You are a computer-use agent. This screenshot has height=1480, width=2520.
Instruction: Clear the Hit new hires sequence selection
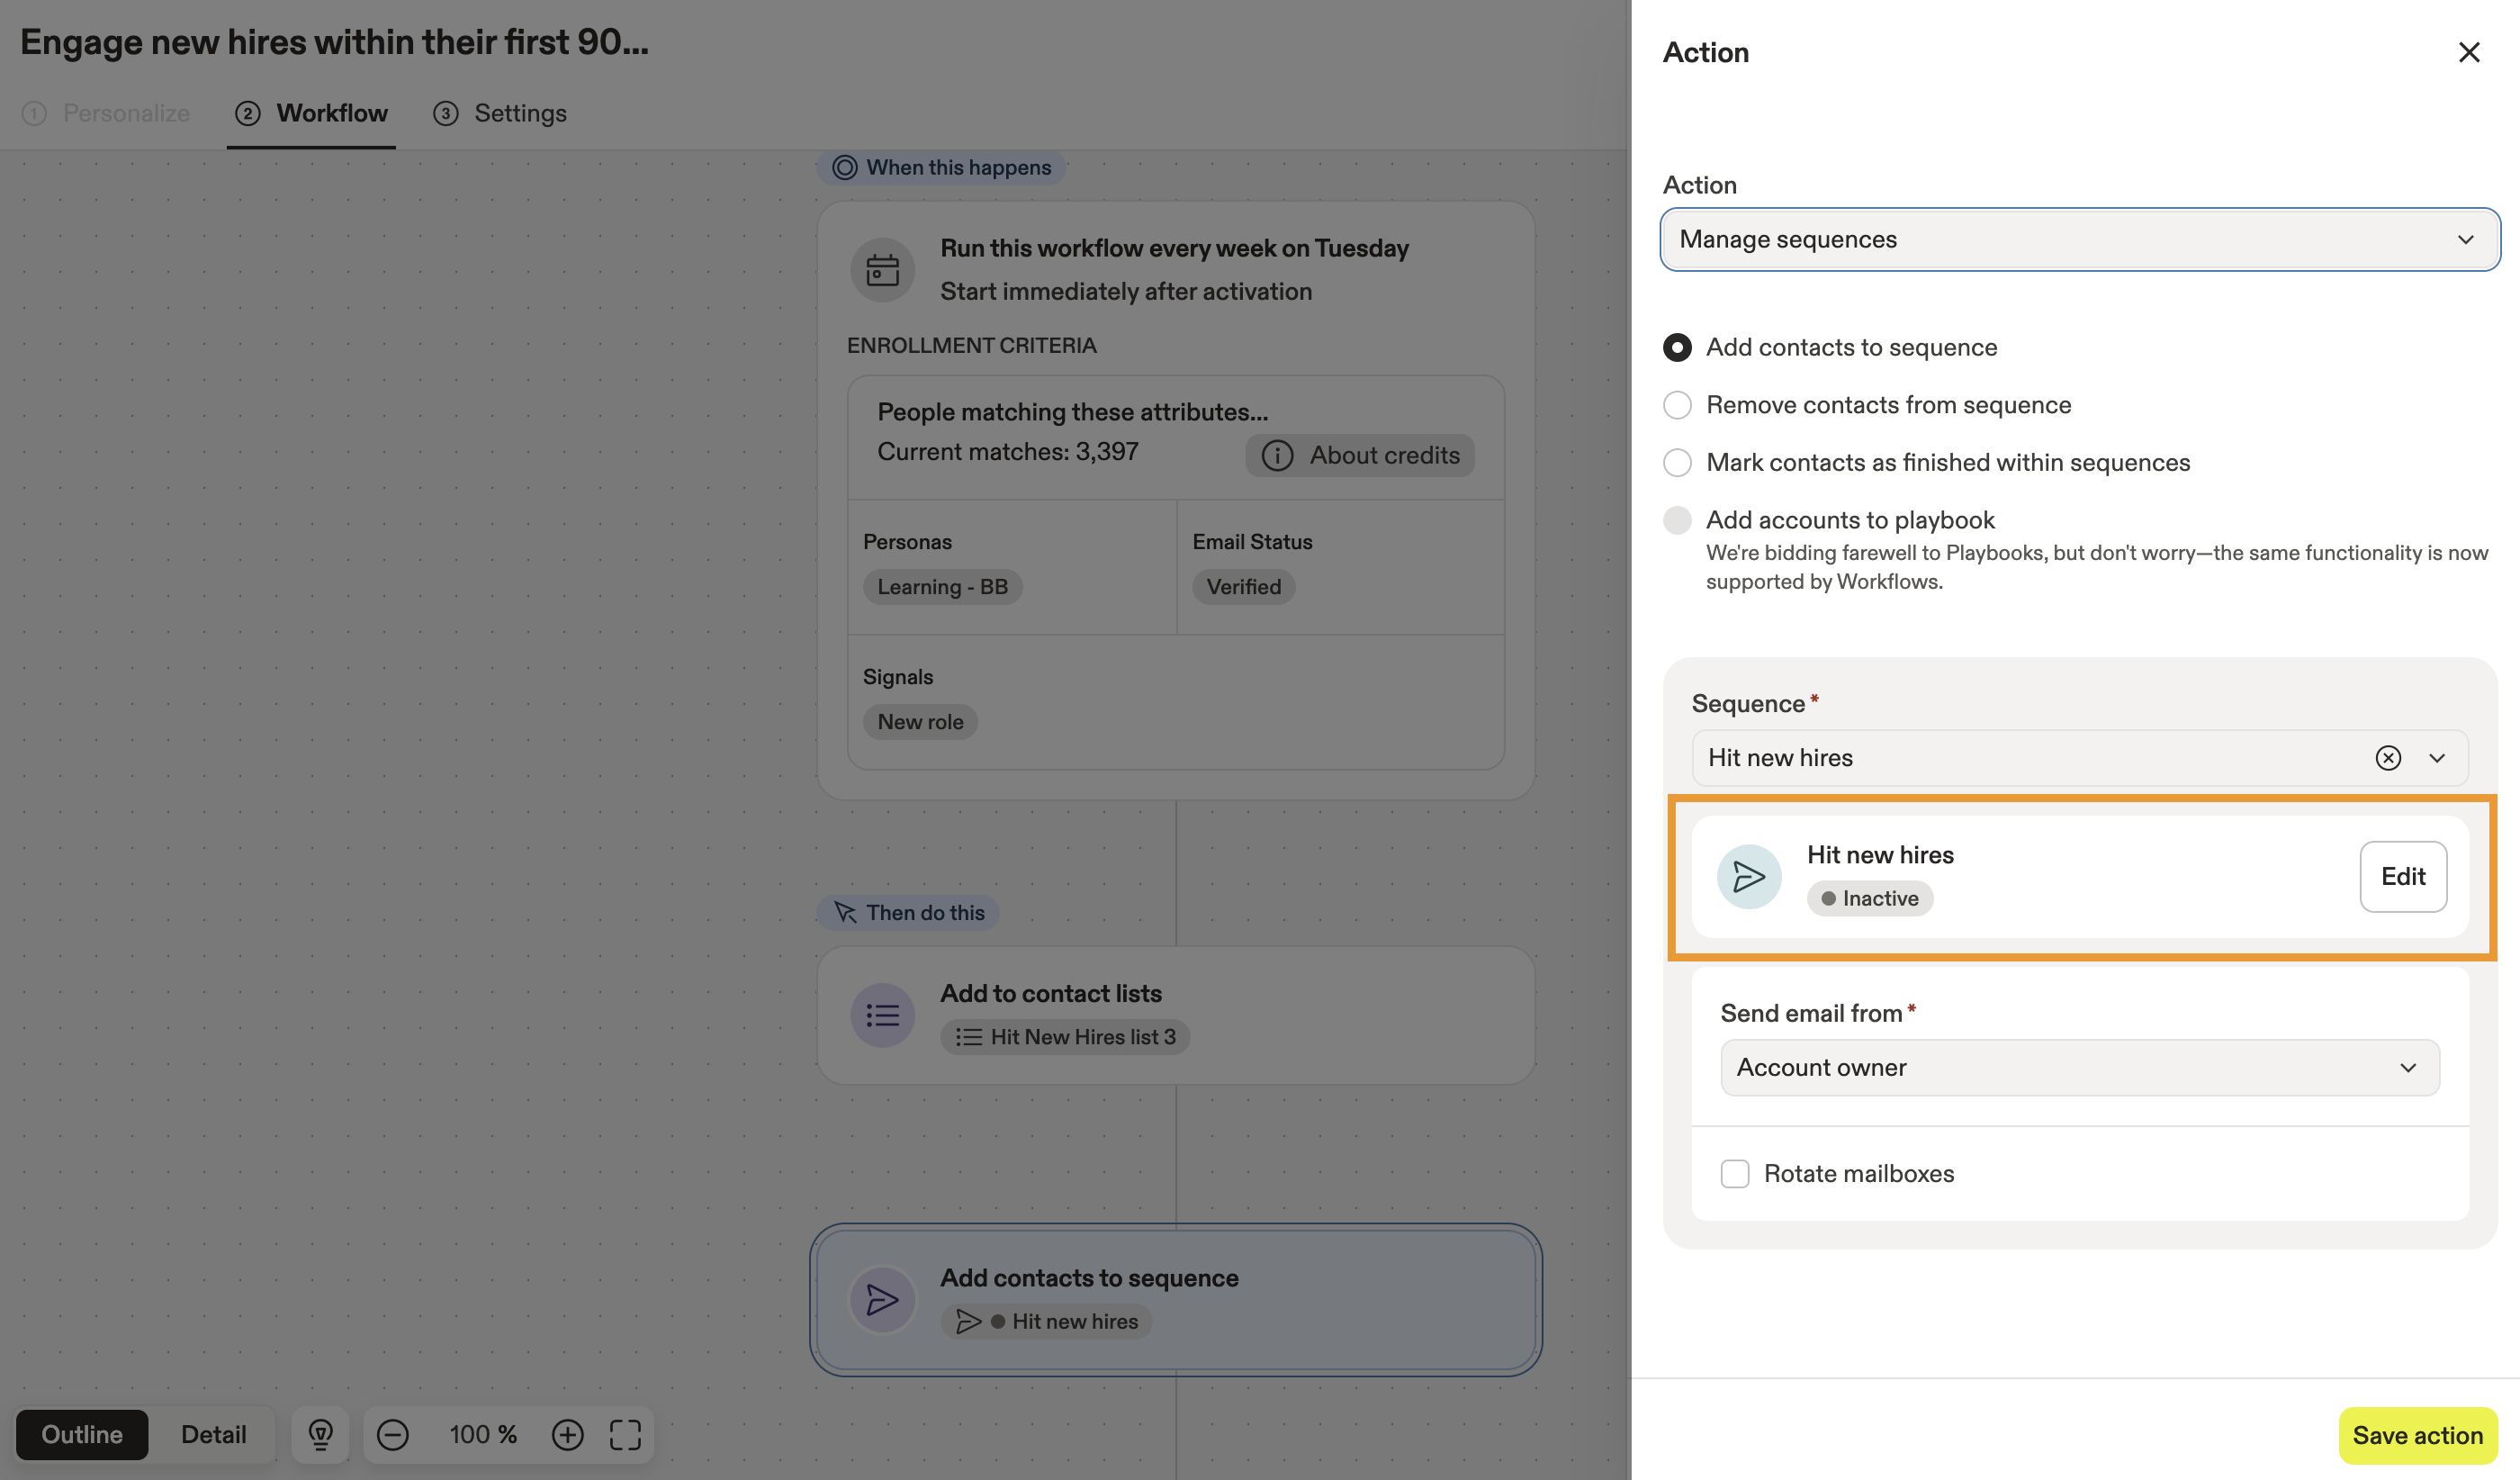click(2388, 757)
